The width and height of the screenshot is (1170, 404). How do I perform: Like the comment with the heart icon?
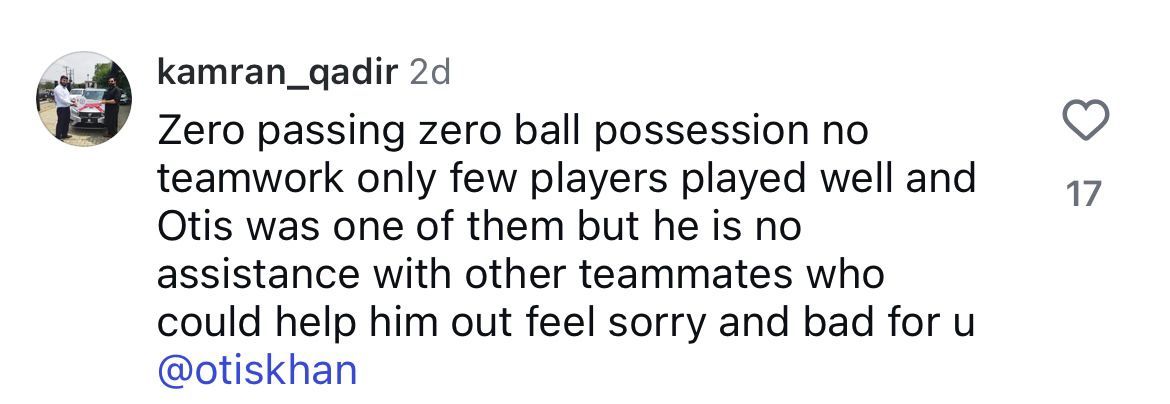pos(1084,123)
